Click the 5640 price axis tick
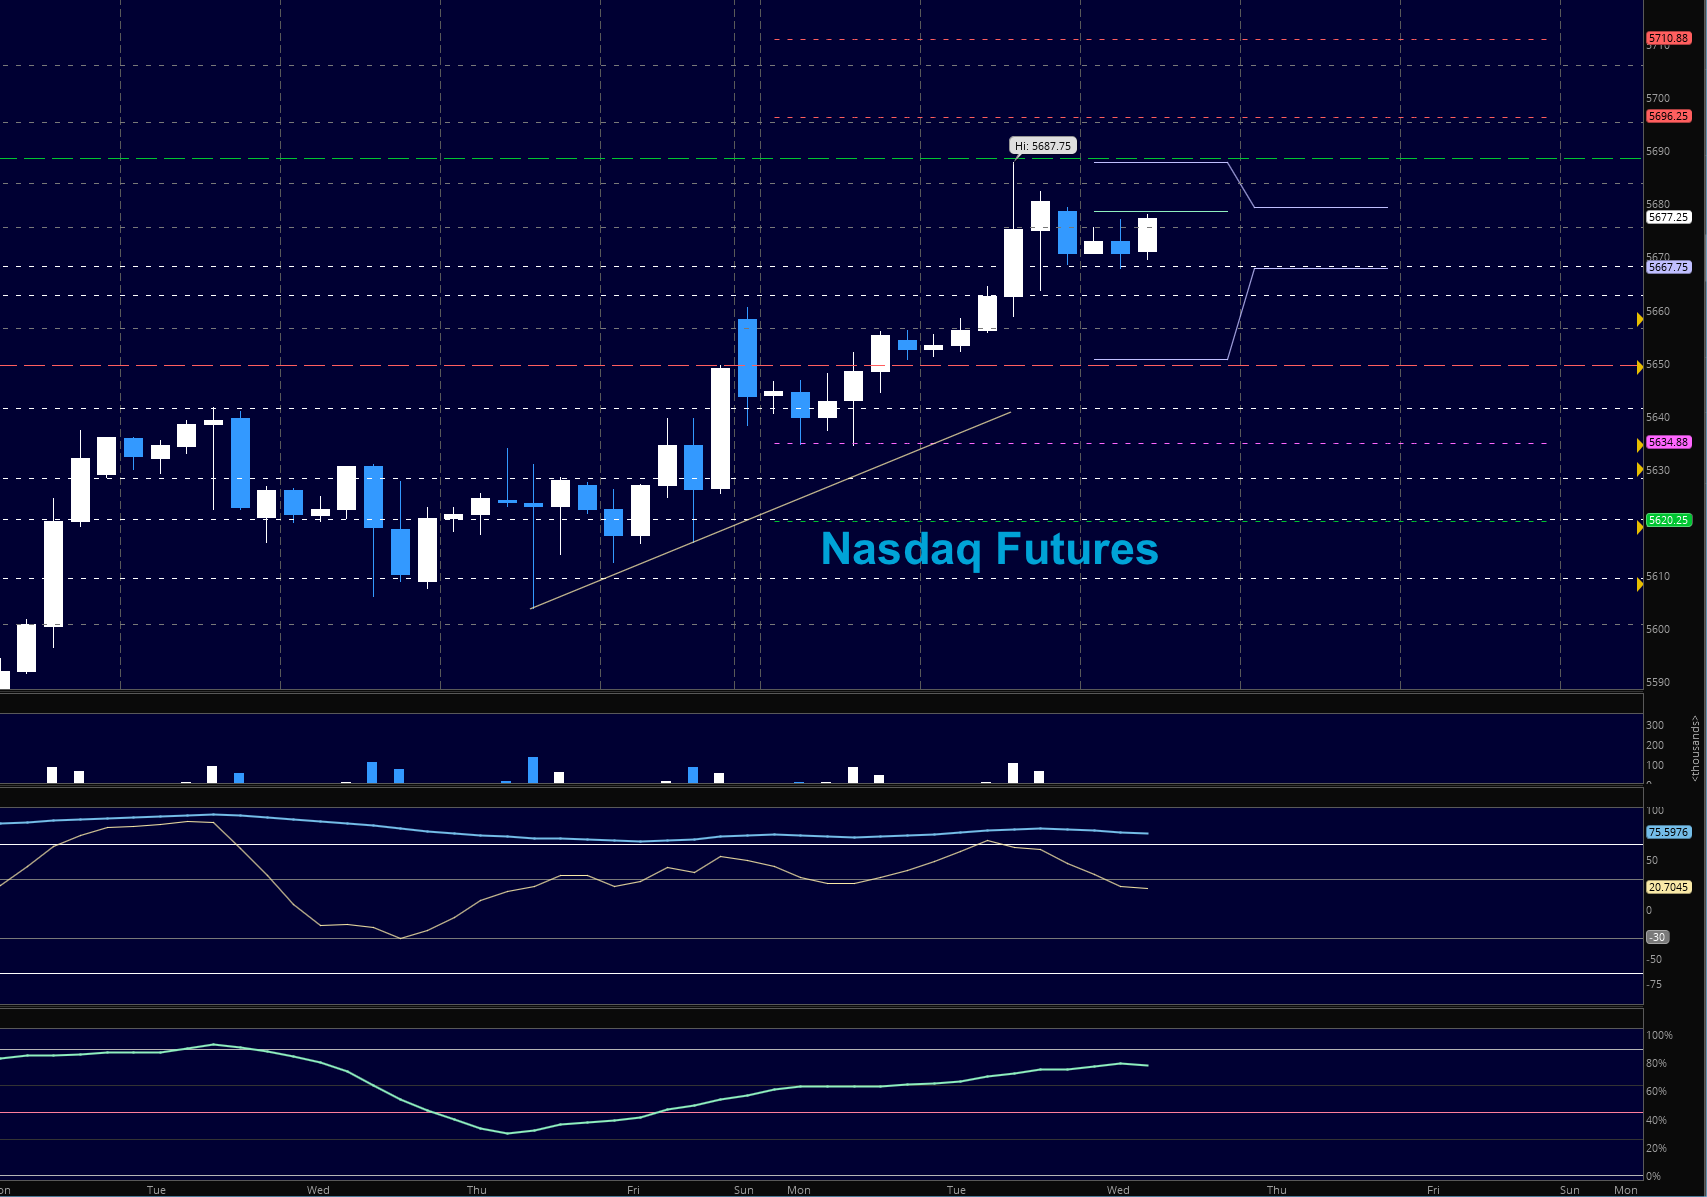 1658,417
